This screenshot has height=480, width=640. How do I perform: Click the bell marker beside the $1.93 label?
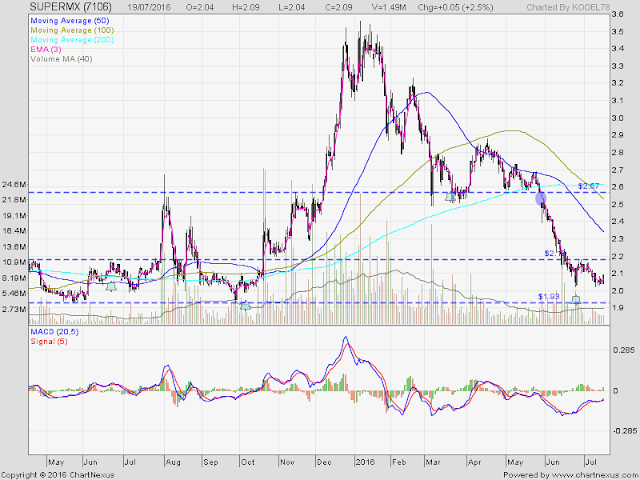click(x=576, y=300)
